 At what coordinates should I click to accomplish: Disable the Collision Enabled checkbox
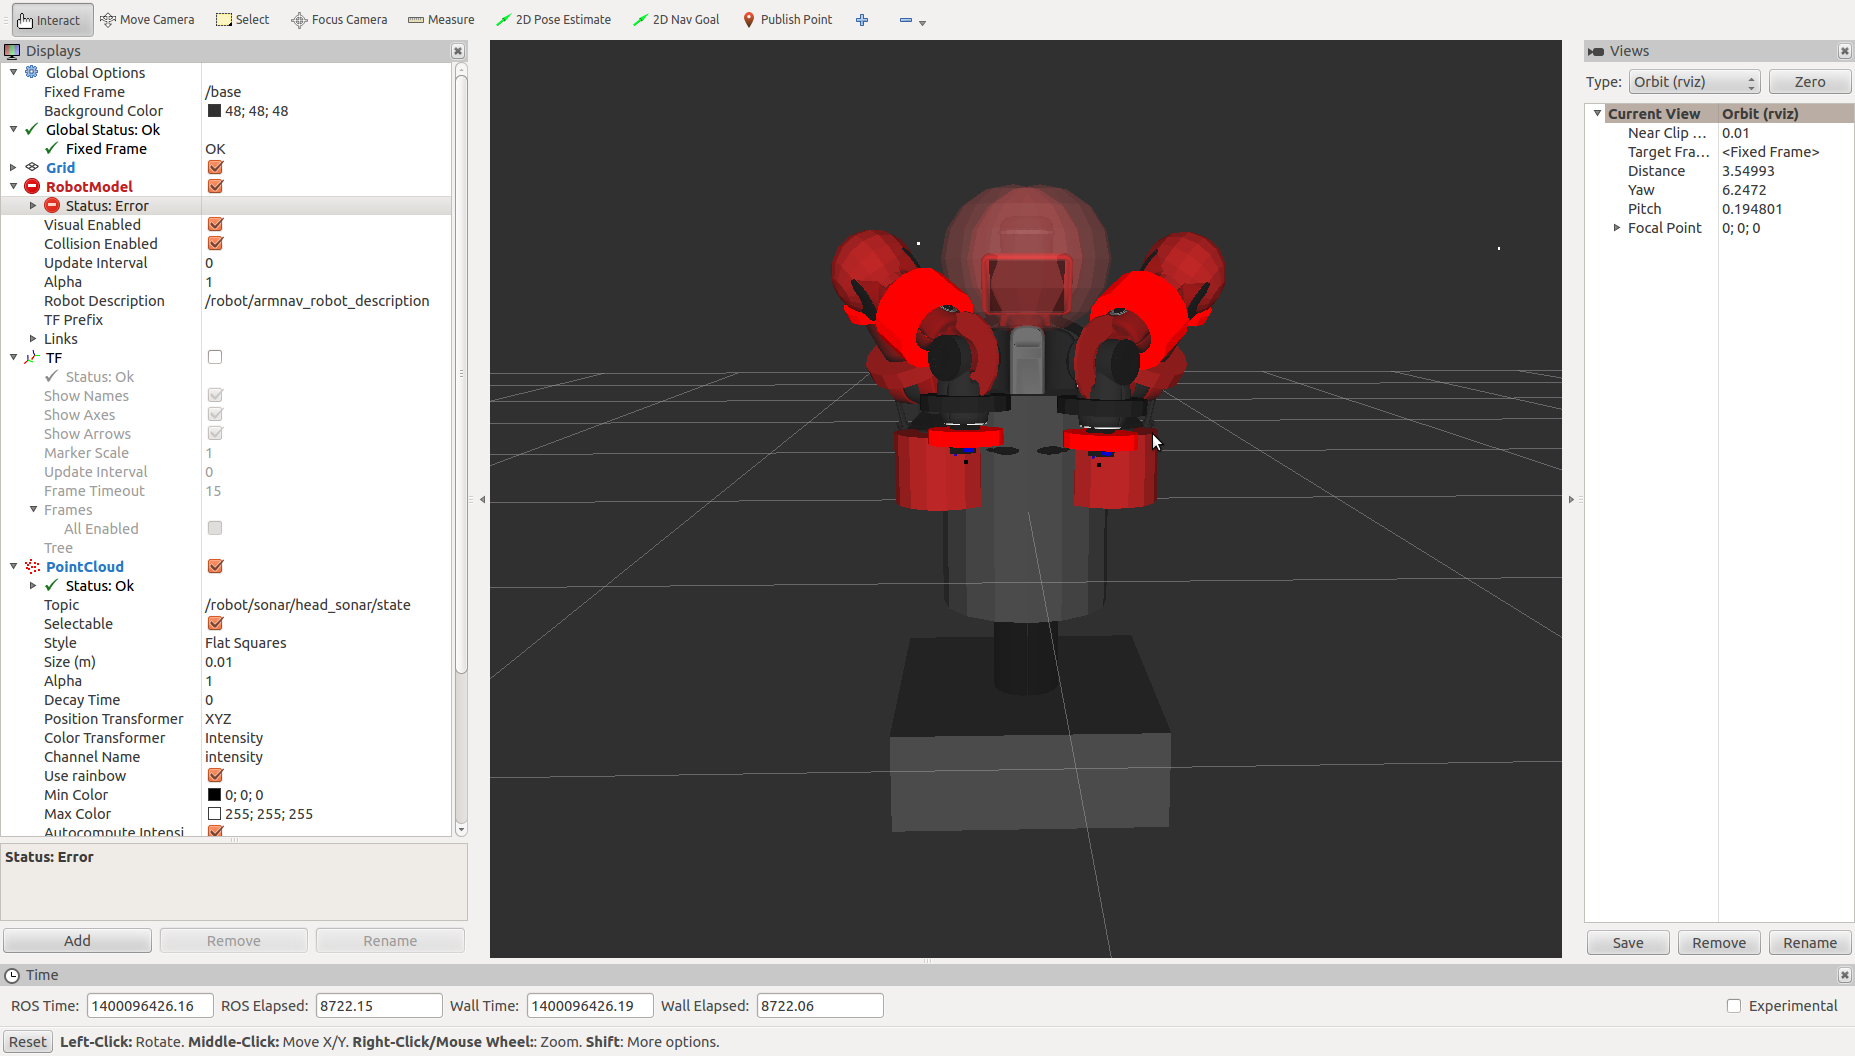(215, 243)
